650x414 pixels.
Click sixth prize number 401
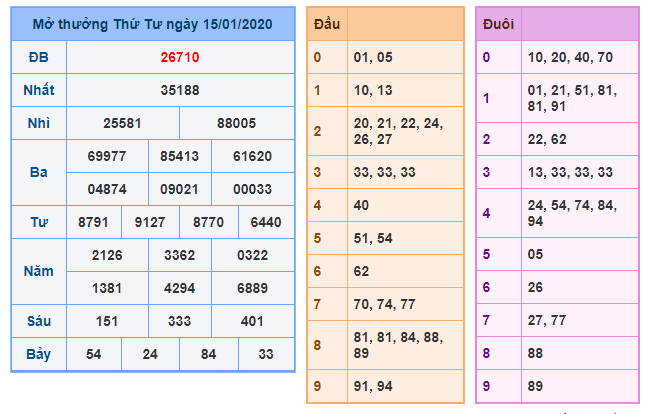point(253,321)
